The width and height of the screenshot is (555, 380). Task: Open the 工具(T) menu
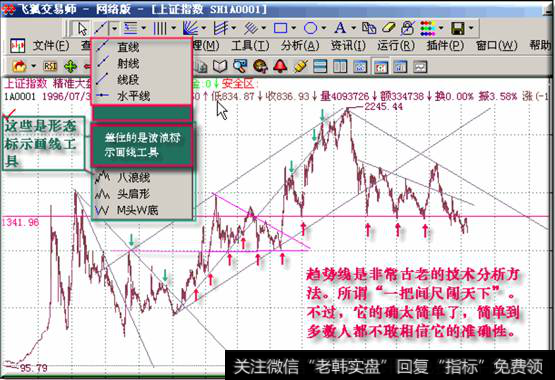[250, 46]
